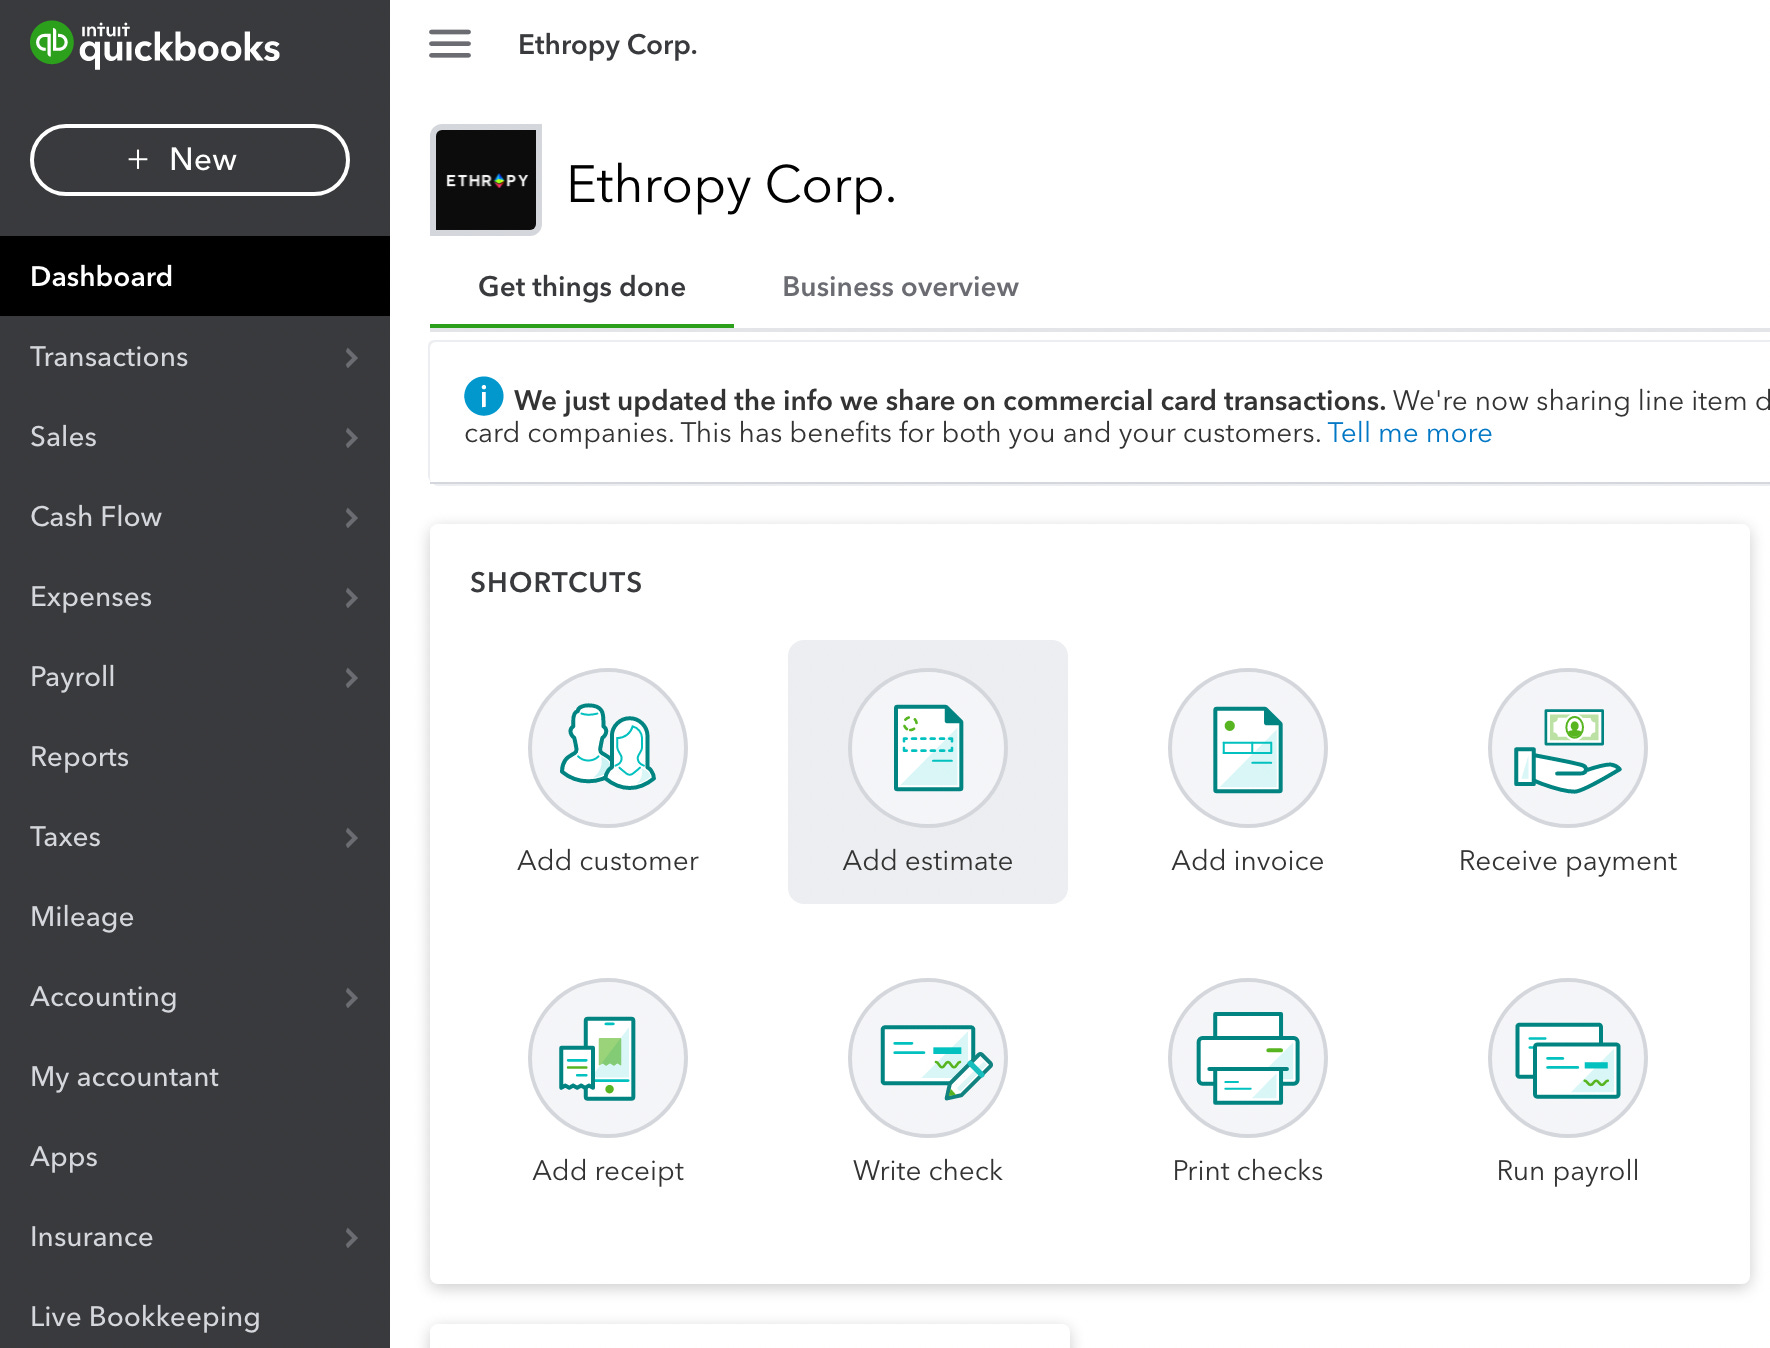Click the Add invoice label
The height and width of the screenshot is (1348, 1770).
pyautogui.click(x=1248, y=861)
